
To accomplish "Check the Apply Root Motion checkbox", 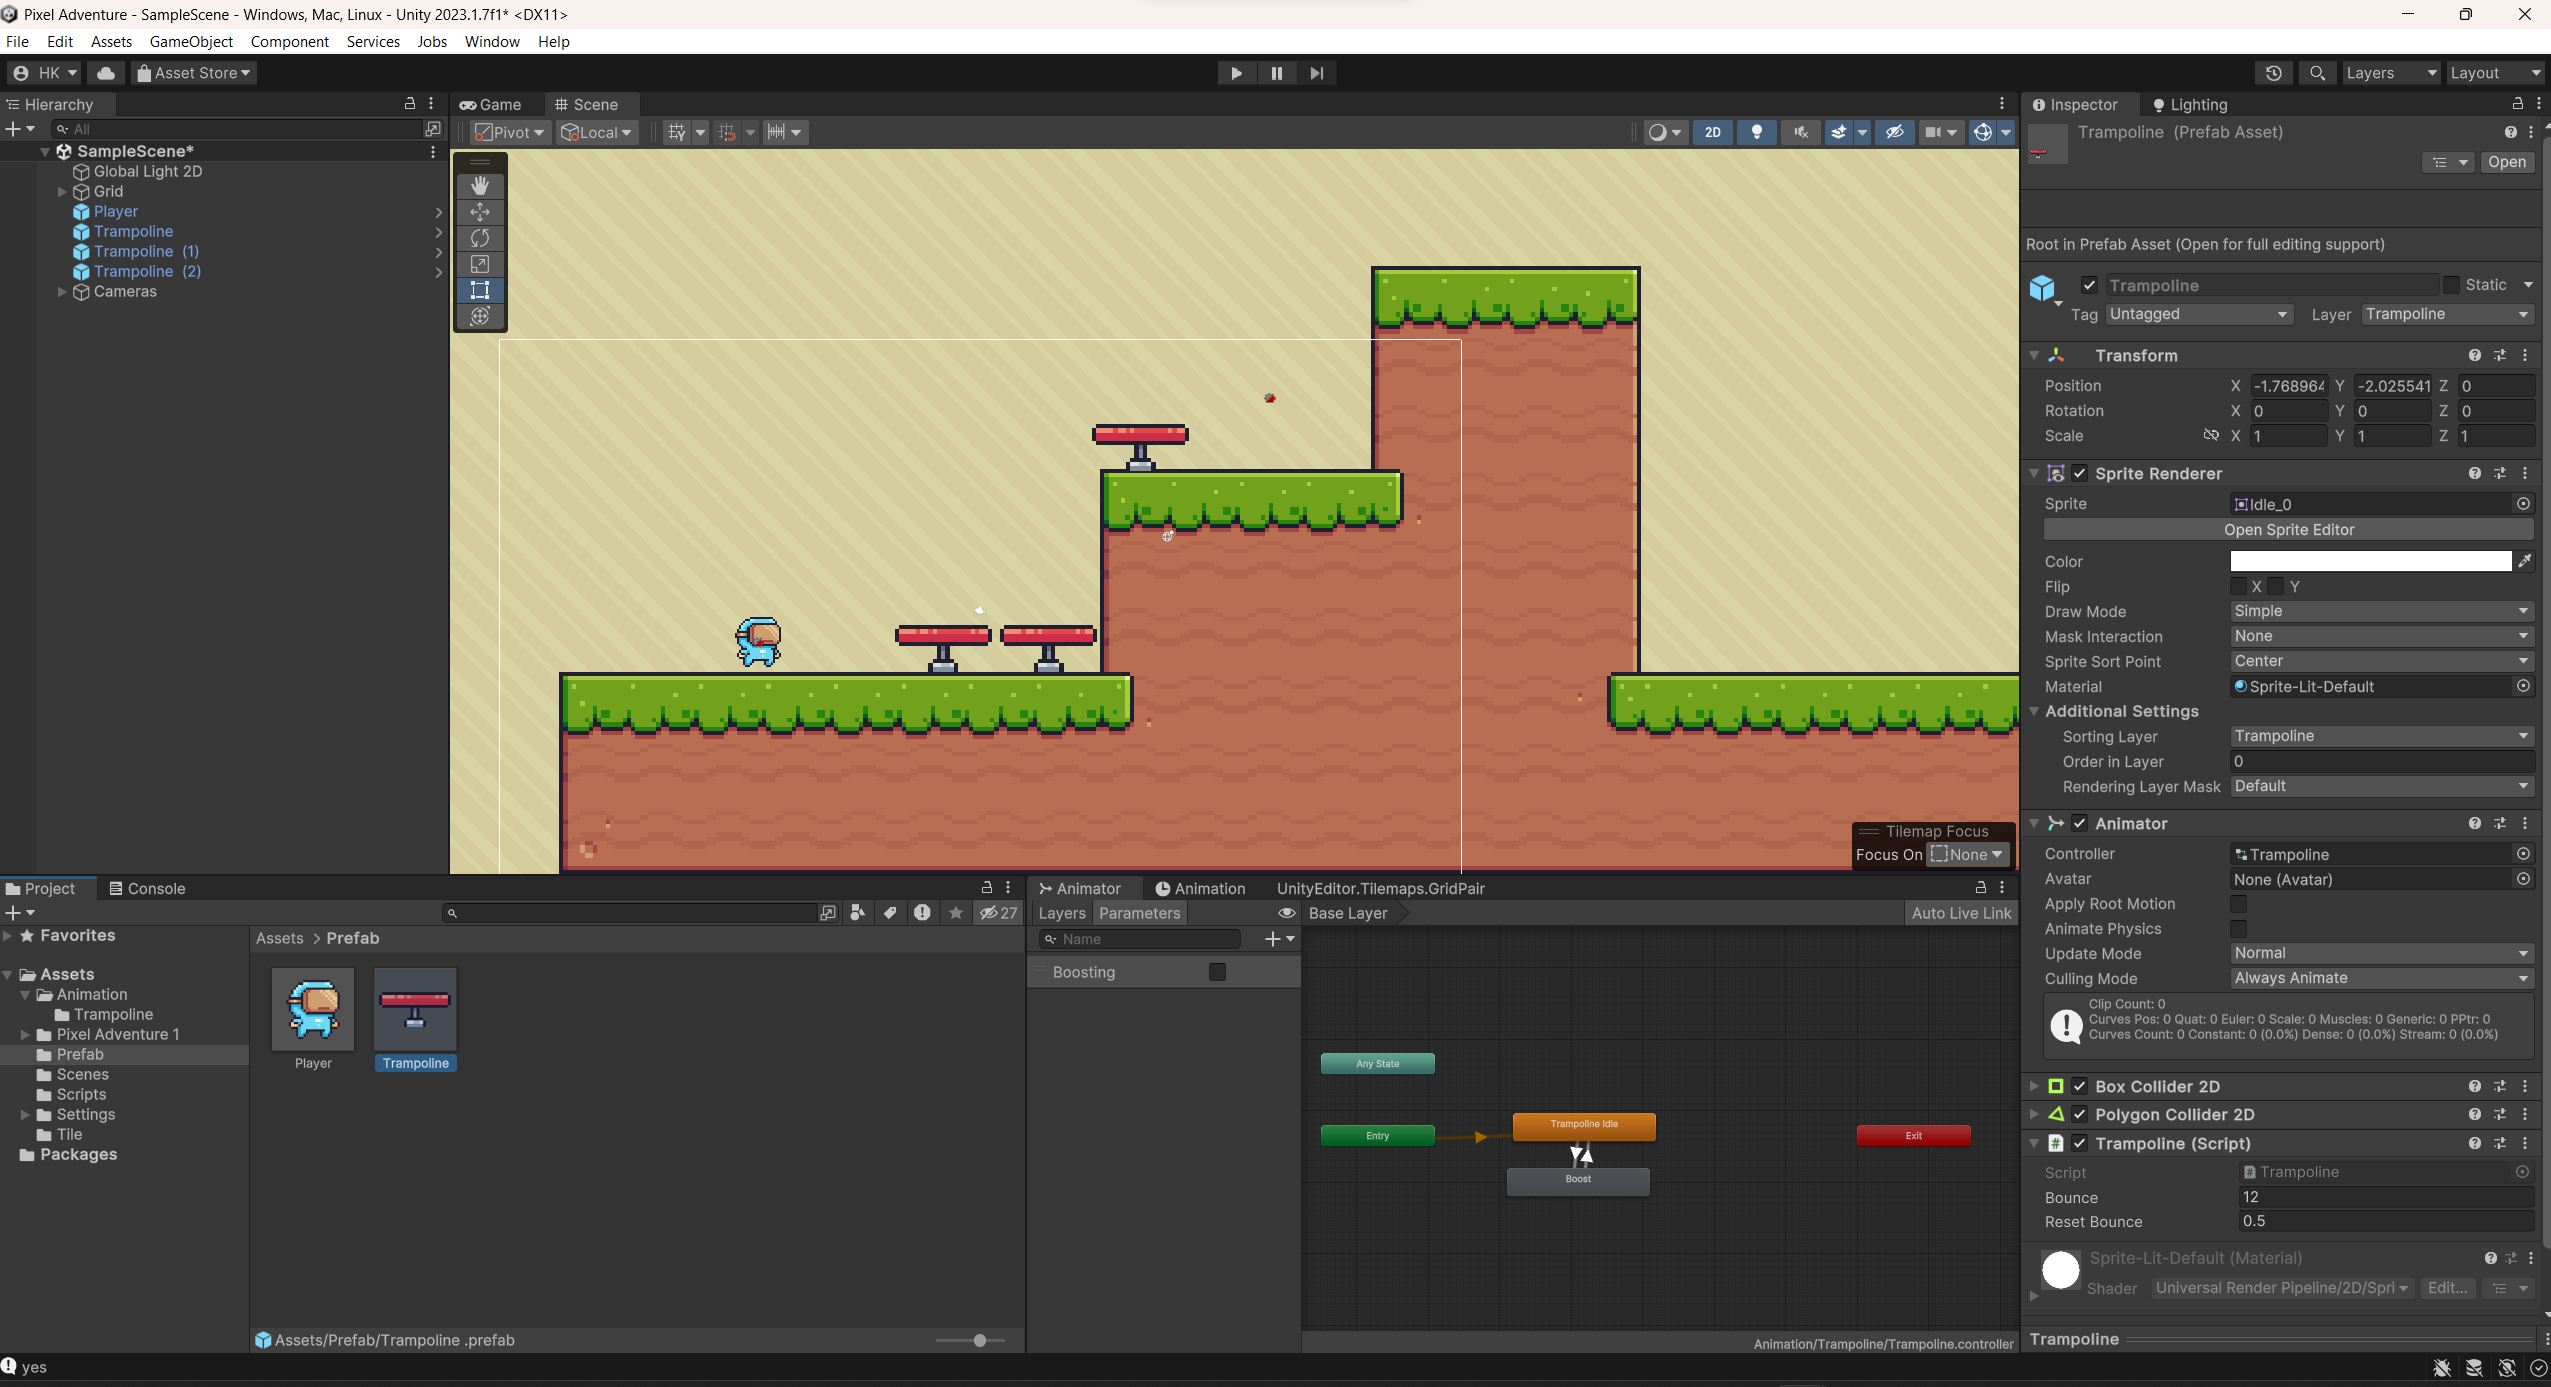I will pyautogui.click(x=2238, y=904).
